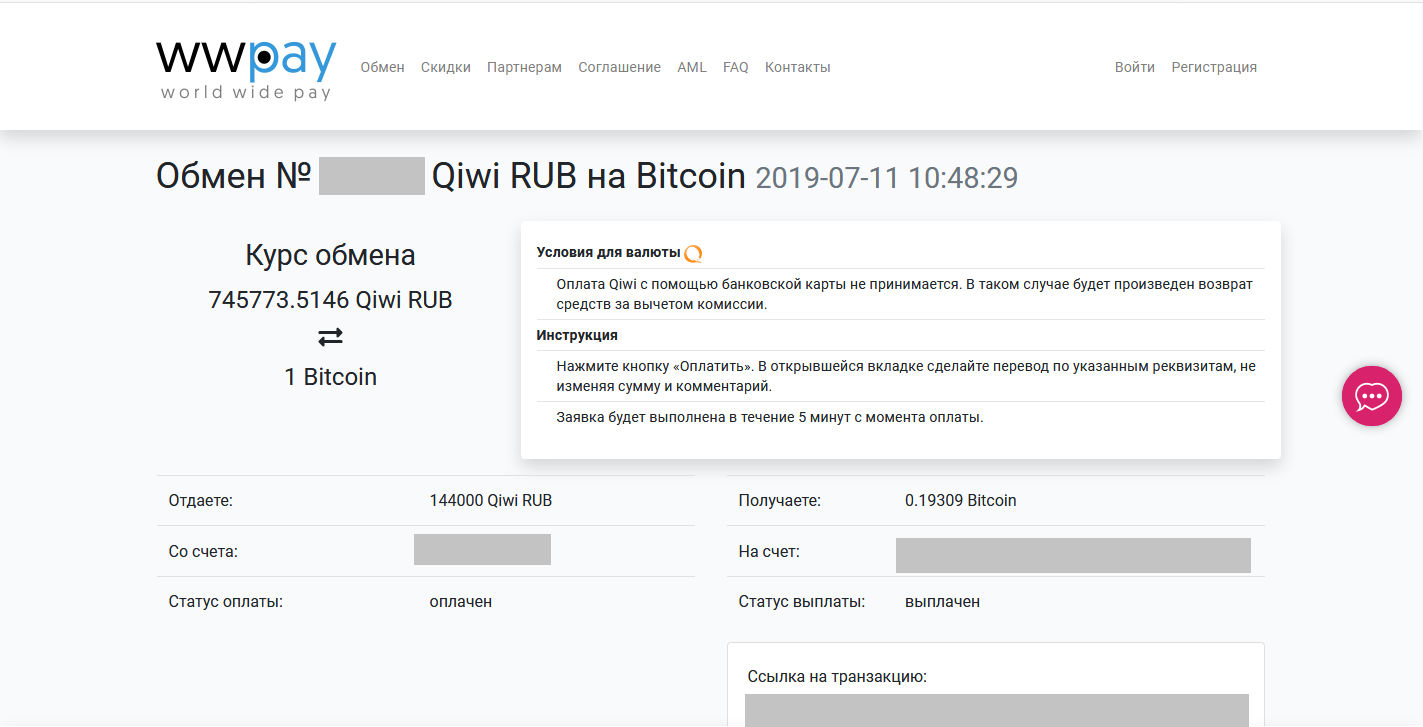Click the note about 5 минут processing time

click(770, 417)
